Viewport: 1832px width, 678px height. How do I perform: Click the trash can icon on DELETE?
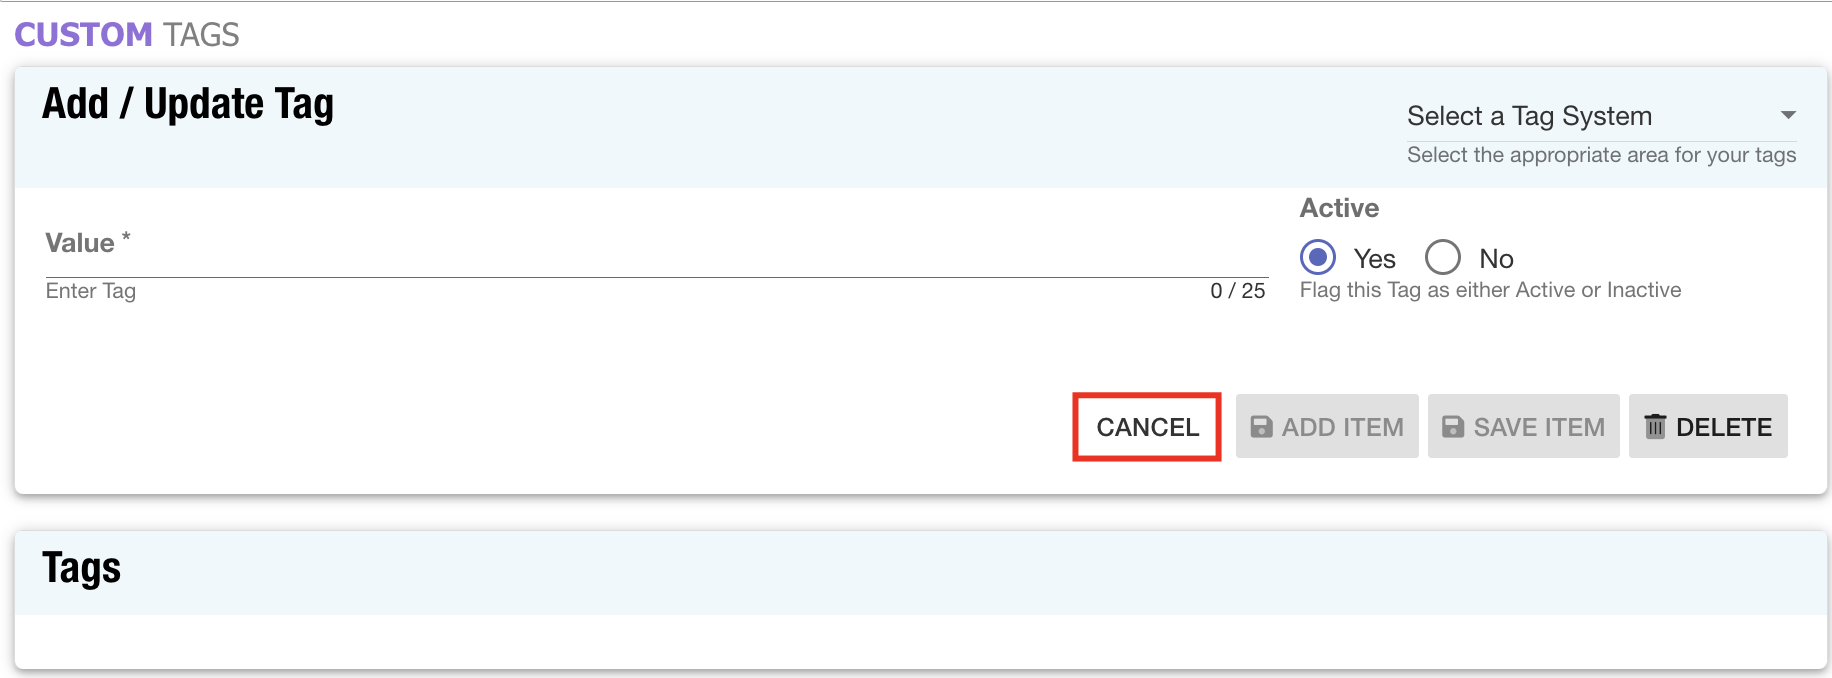tap(1655, 427)
